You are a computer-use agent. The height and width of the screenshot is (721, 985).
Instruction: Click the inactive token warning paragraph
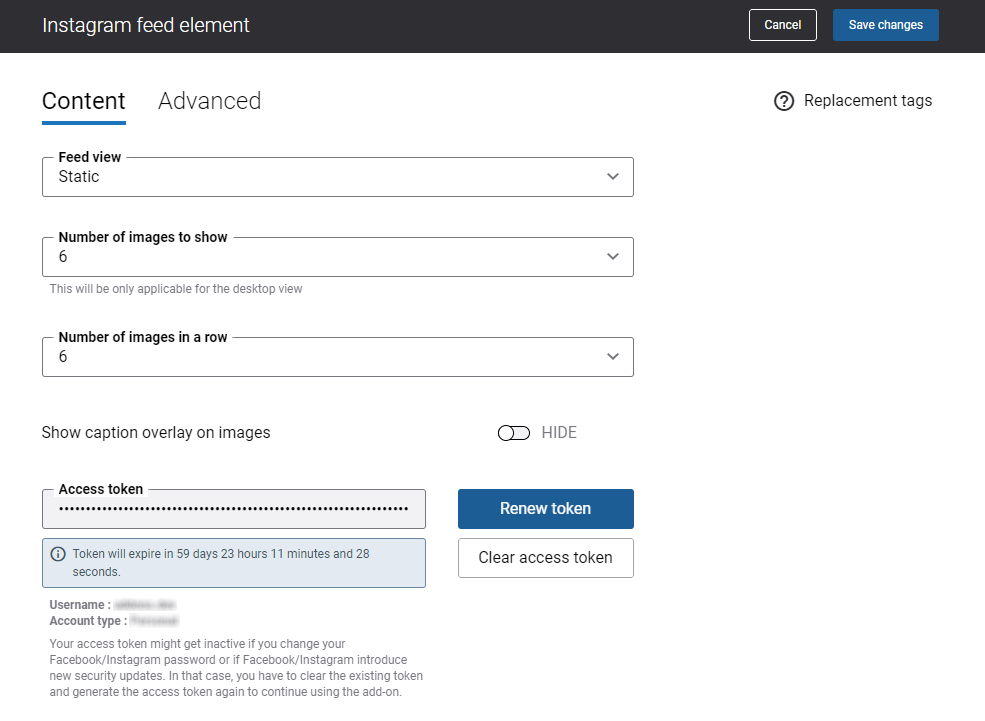[236, 668]
